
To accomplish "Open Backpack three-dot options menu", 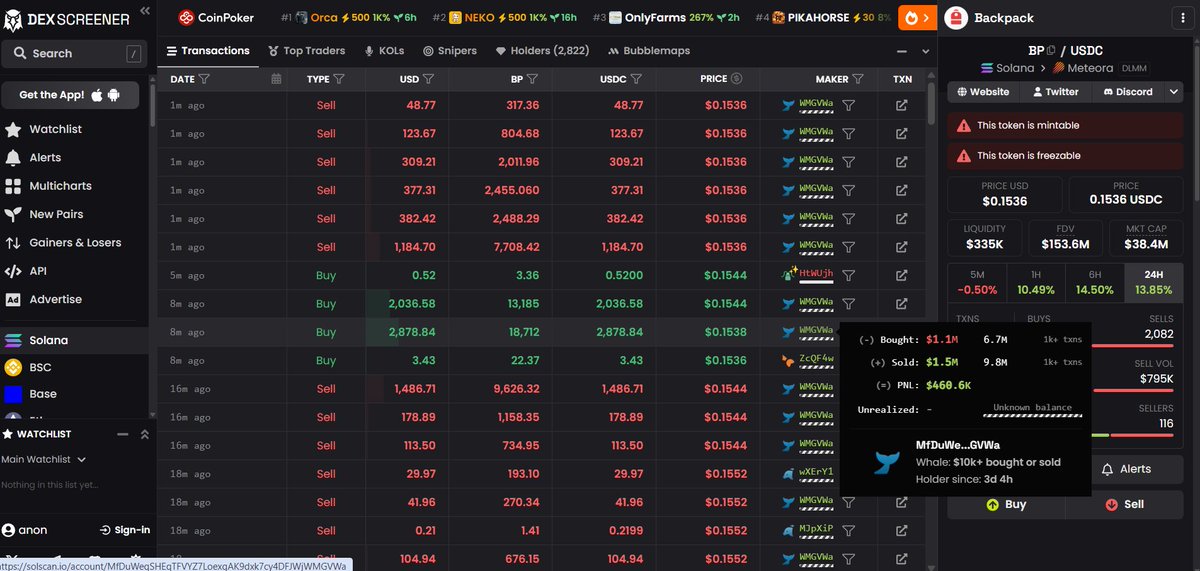I will coord(1183,18).
